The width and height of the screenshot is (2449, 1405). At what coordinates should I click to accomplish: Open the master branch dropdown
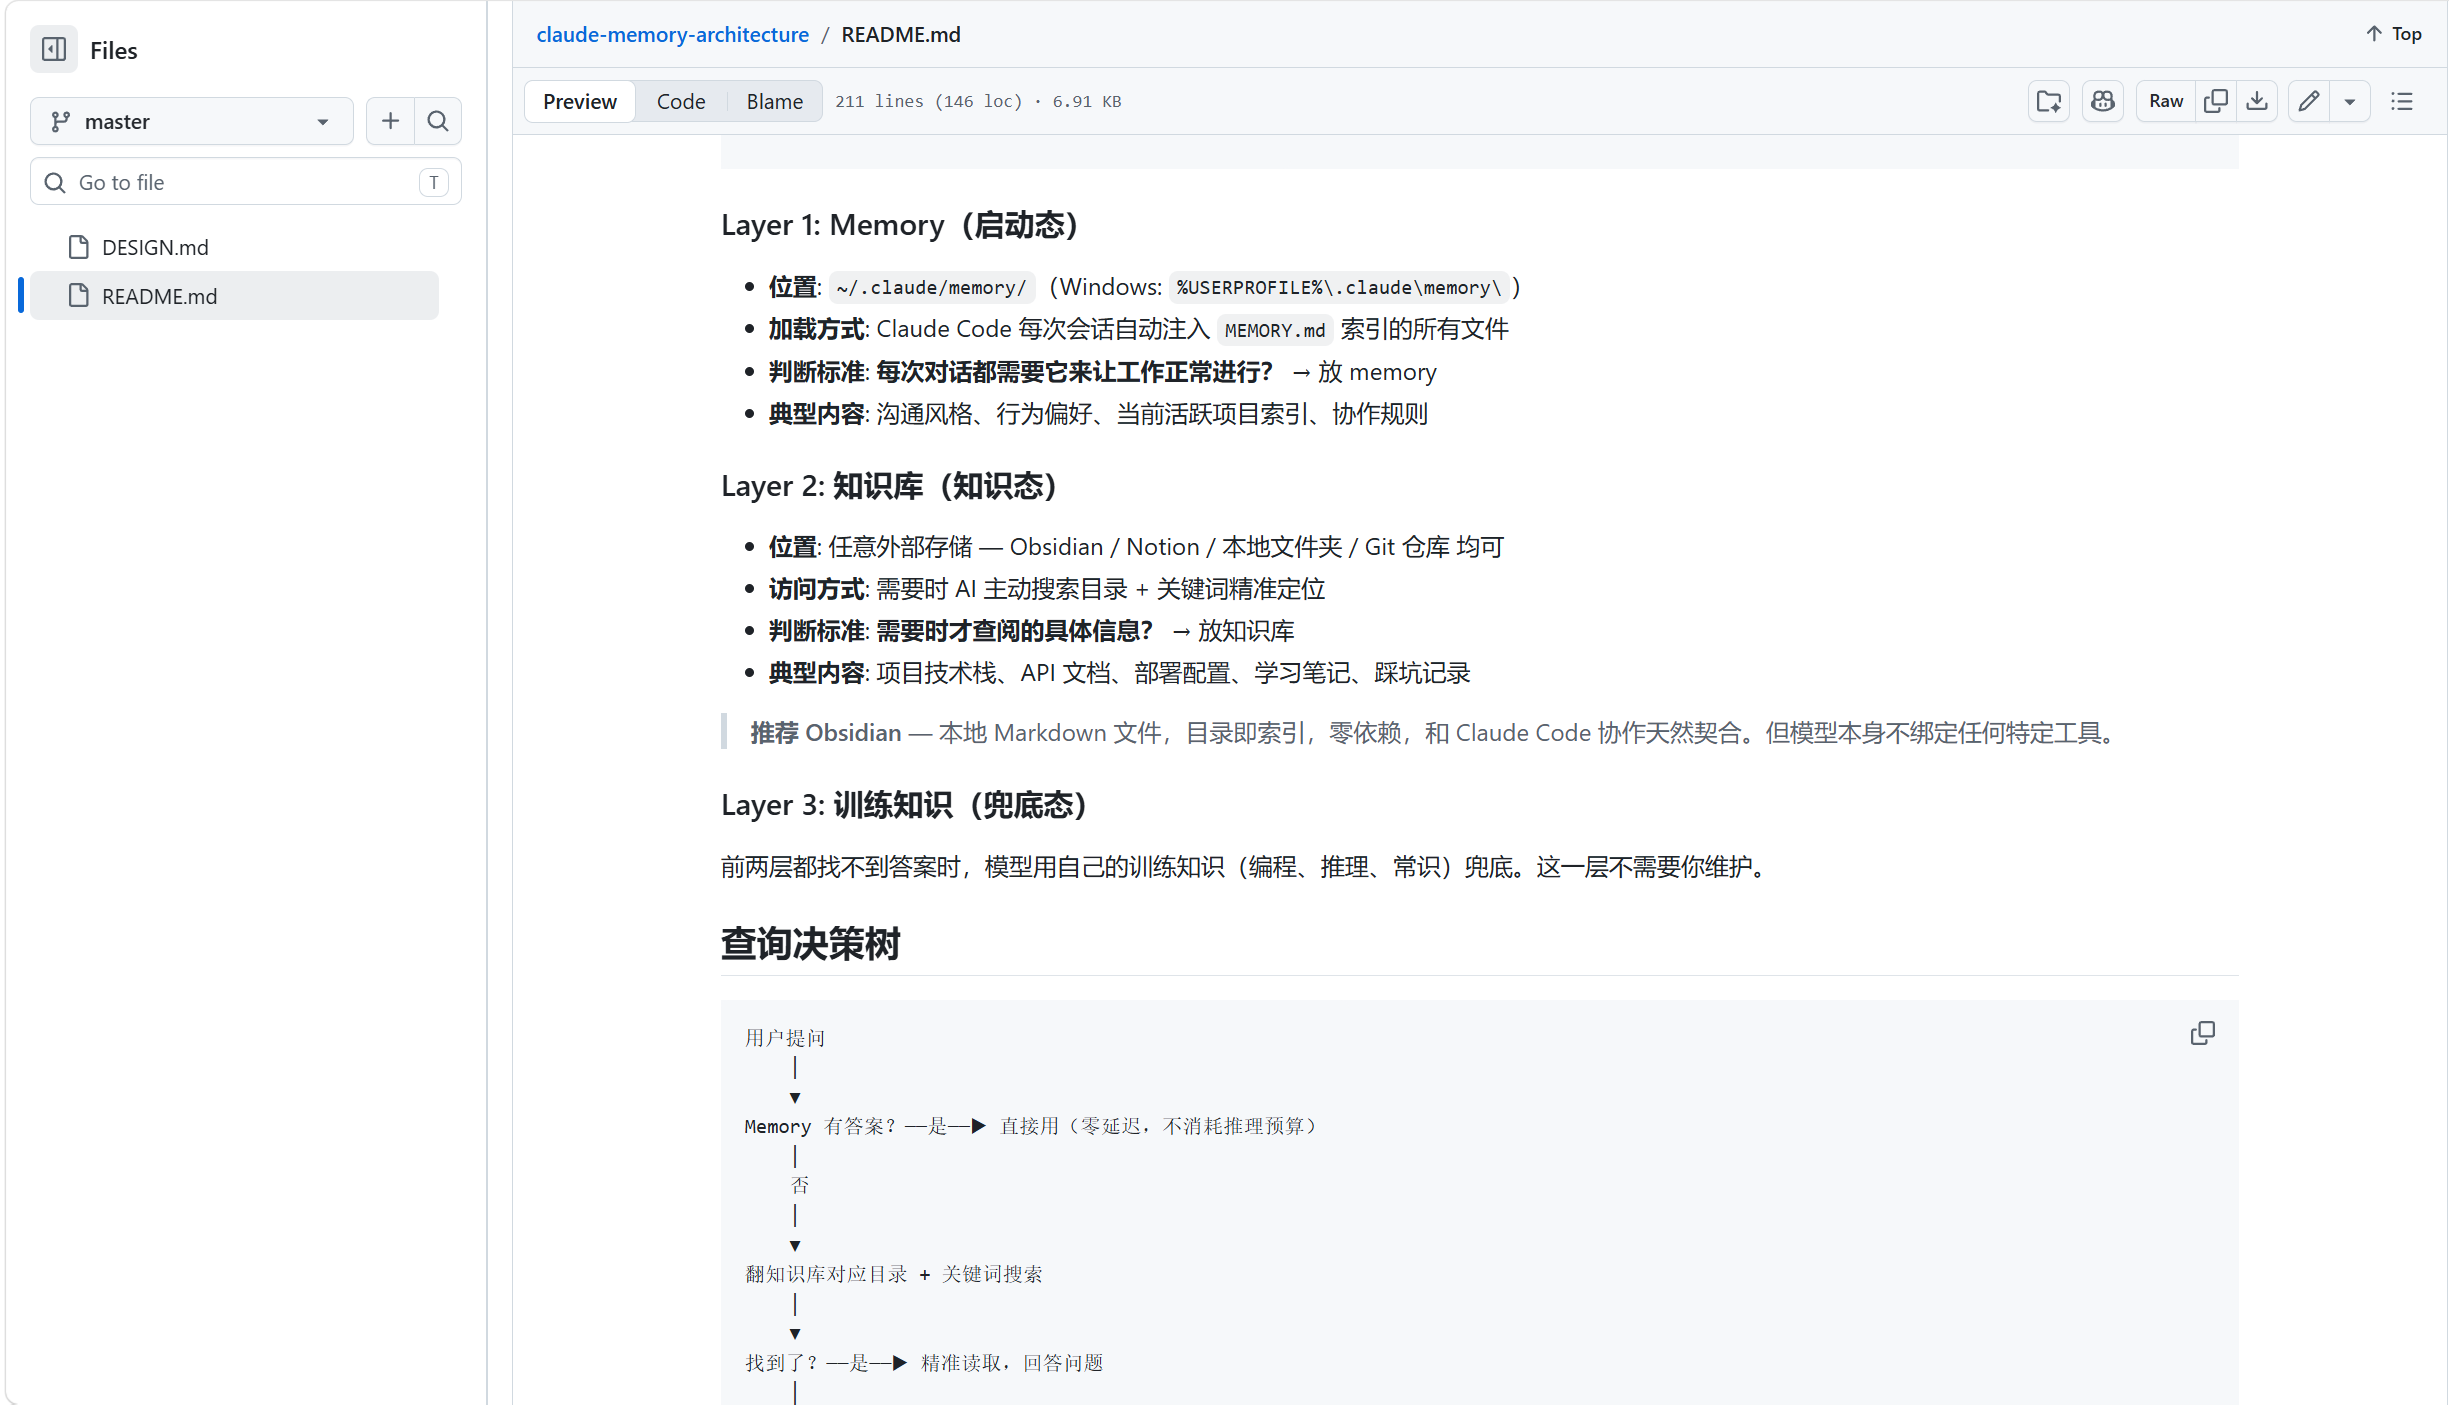click(x=192, y=121)
